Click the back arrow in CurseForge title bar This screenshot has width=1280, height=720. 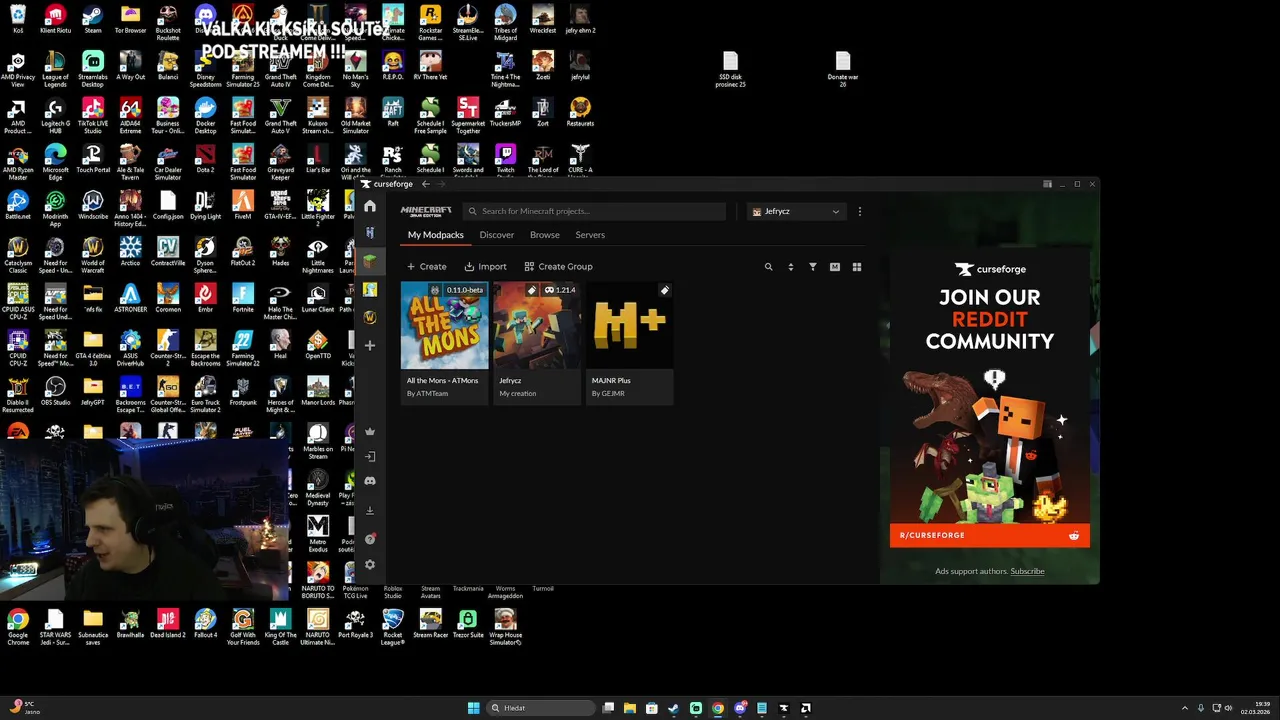(x=425, y=184)
